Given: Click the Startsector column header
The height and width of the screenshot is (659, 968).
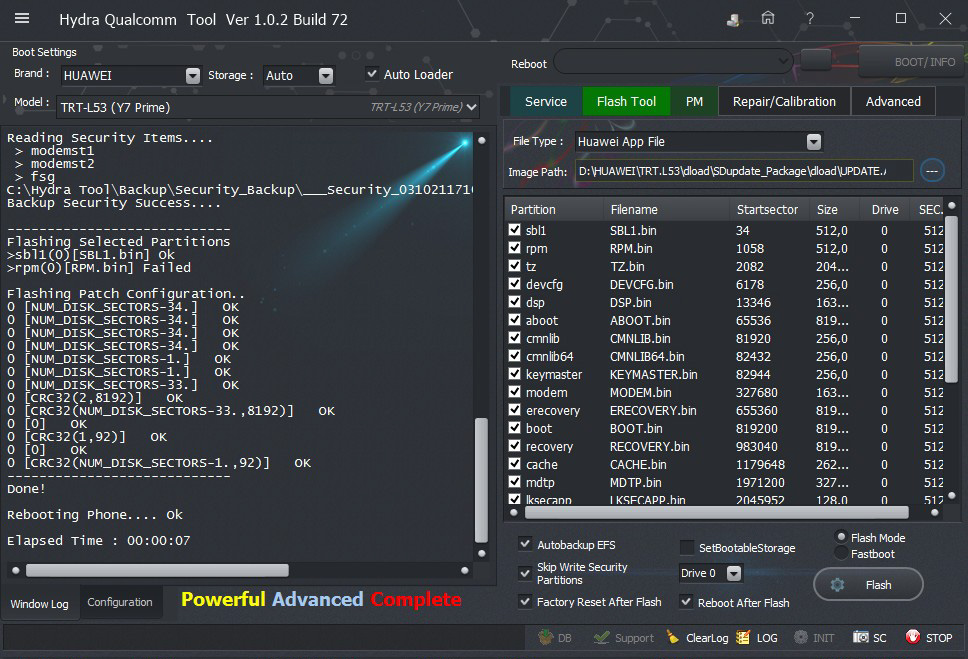Looking at the screenshot, I should [767, 209].
